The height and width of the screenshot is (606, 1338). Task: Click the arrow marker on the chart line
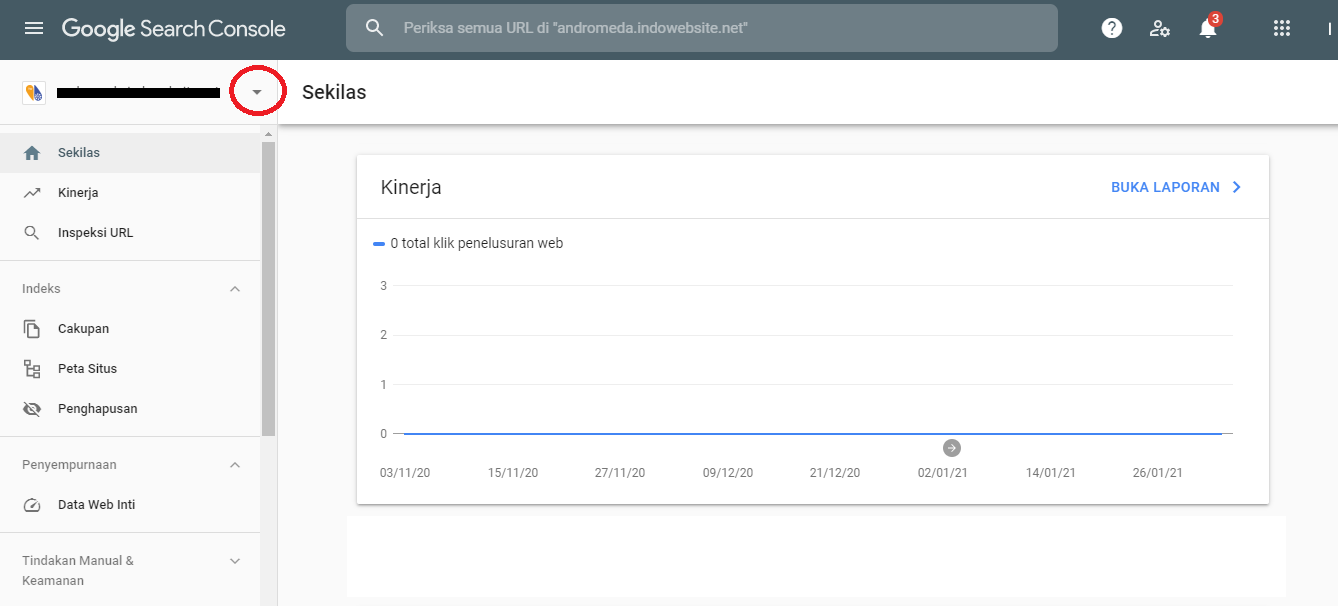click(951, 448)
